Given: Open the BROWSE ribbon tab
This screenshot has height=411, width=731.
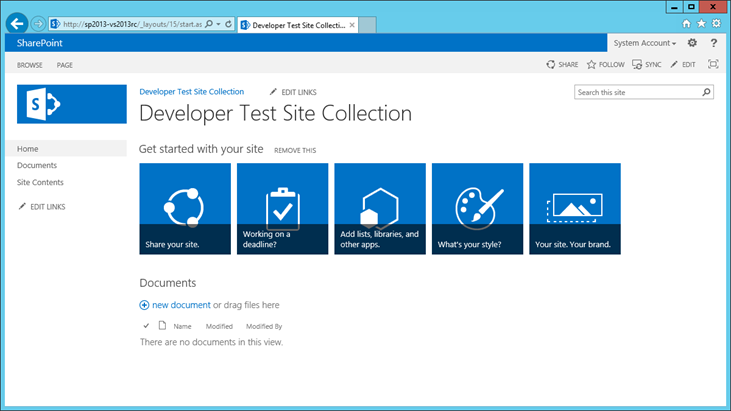Looking at the screenshot, I should tap(30, 65).
